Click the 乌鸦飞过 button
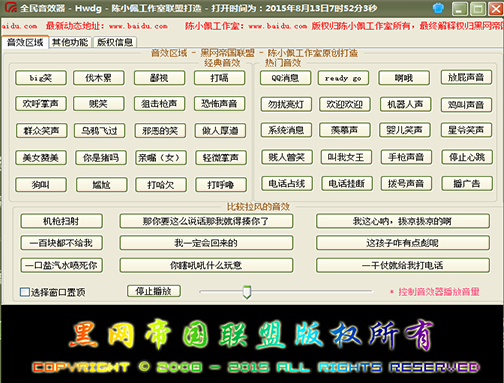The height and width of the screenshot is (383, 504). tap(100, 131)
